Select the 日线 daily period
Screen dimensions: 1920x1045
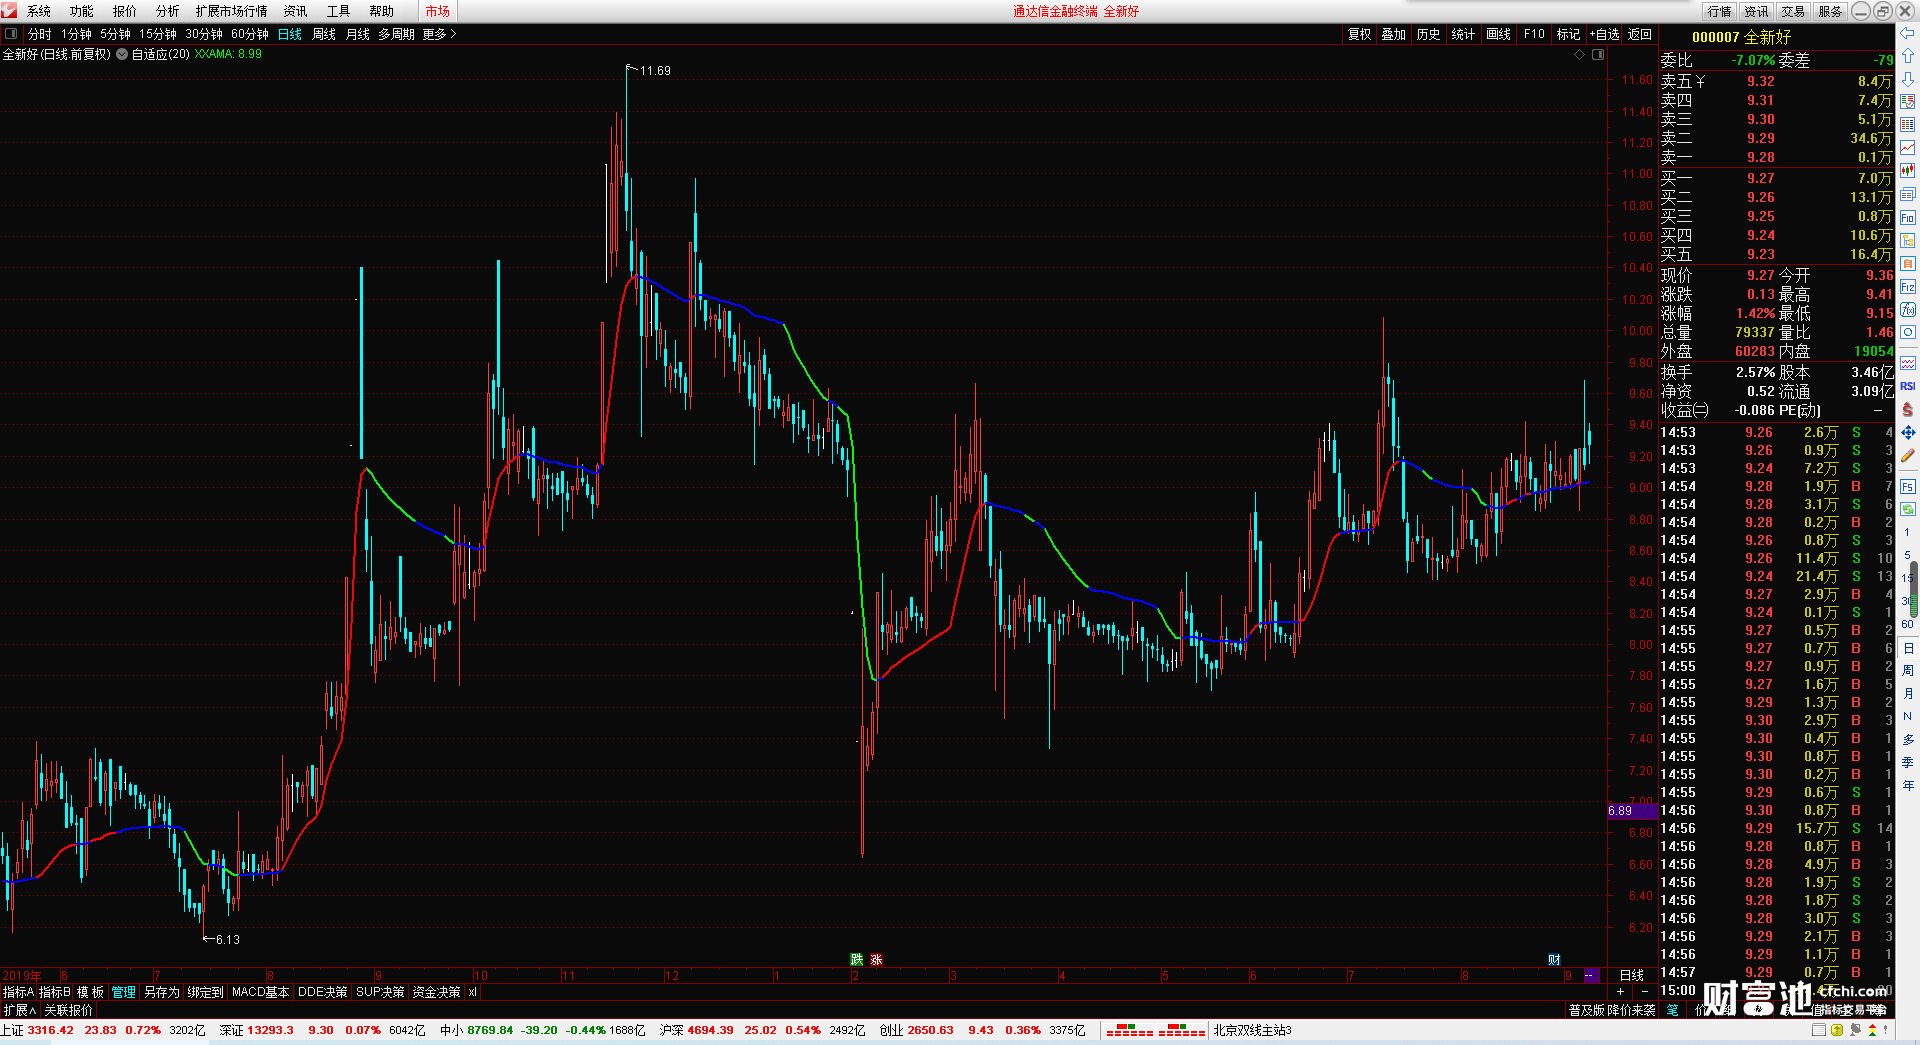[x=290, y=34]
